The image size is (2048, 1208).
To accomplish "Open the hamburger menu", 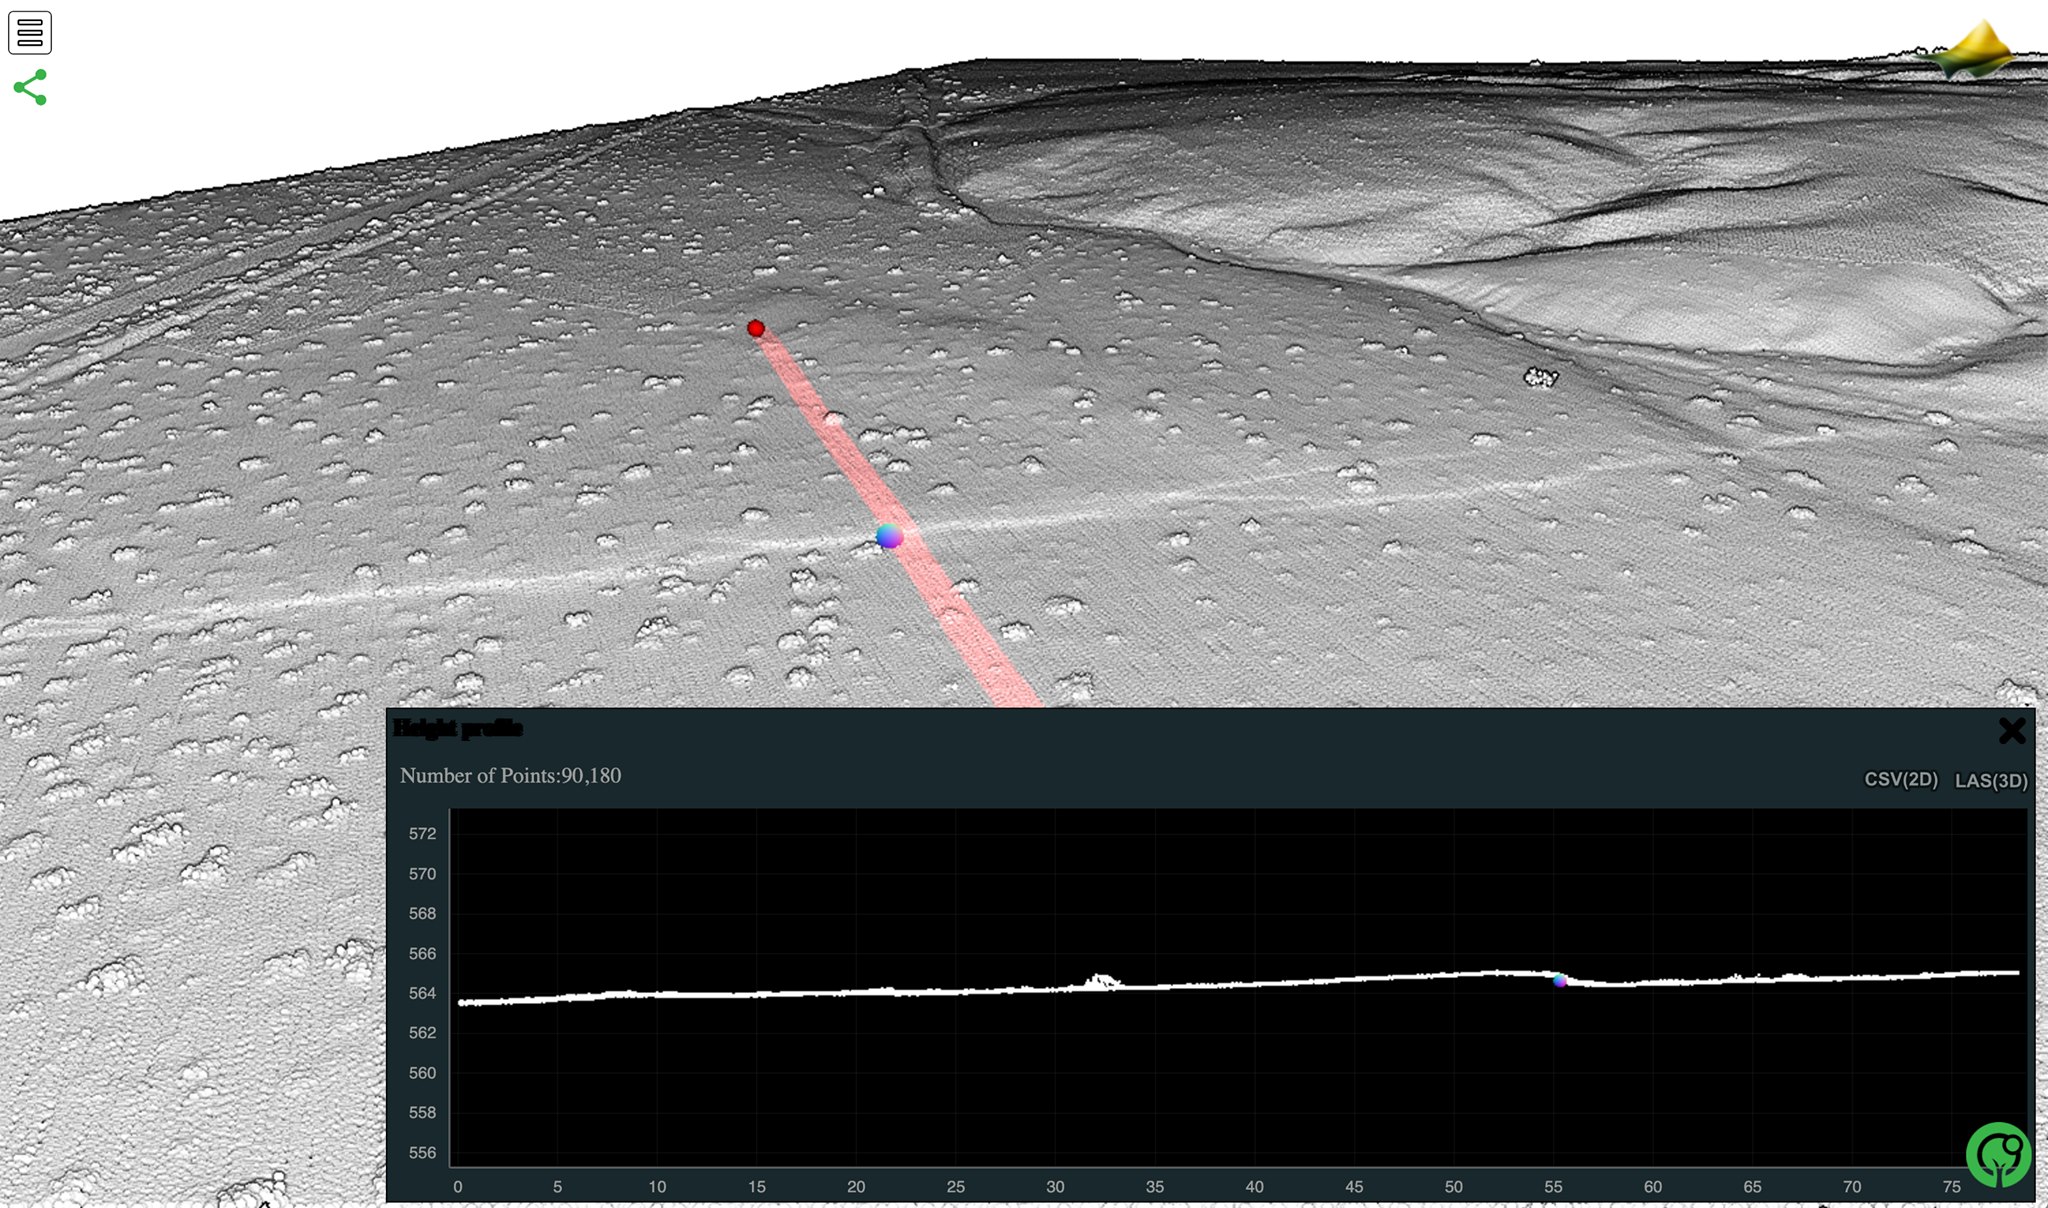I will pos(30,32).
